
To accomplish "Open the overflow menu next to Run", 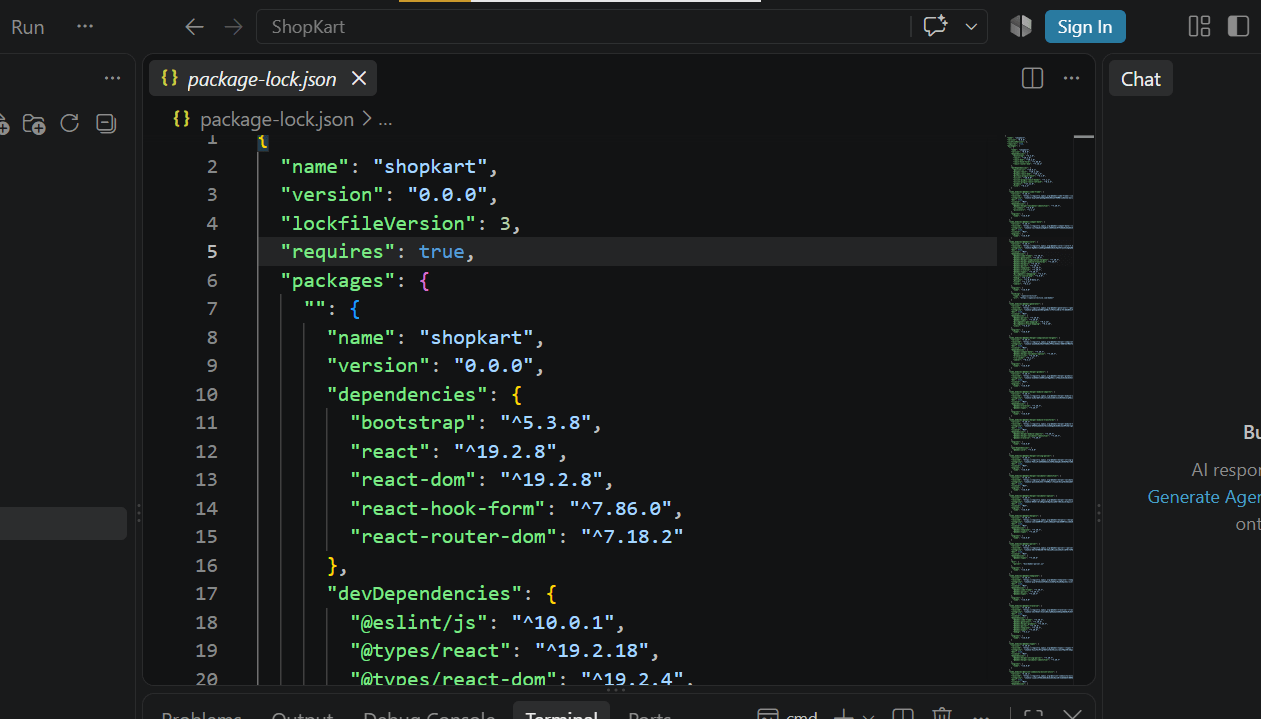I will click(x=85, y=27).
